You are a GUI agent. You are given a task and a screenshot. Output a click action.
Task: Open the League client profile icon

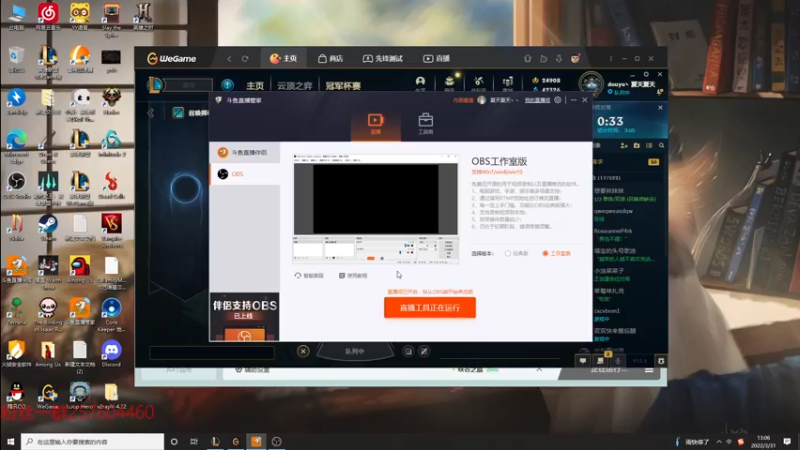coord(420,82)
